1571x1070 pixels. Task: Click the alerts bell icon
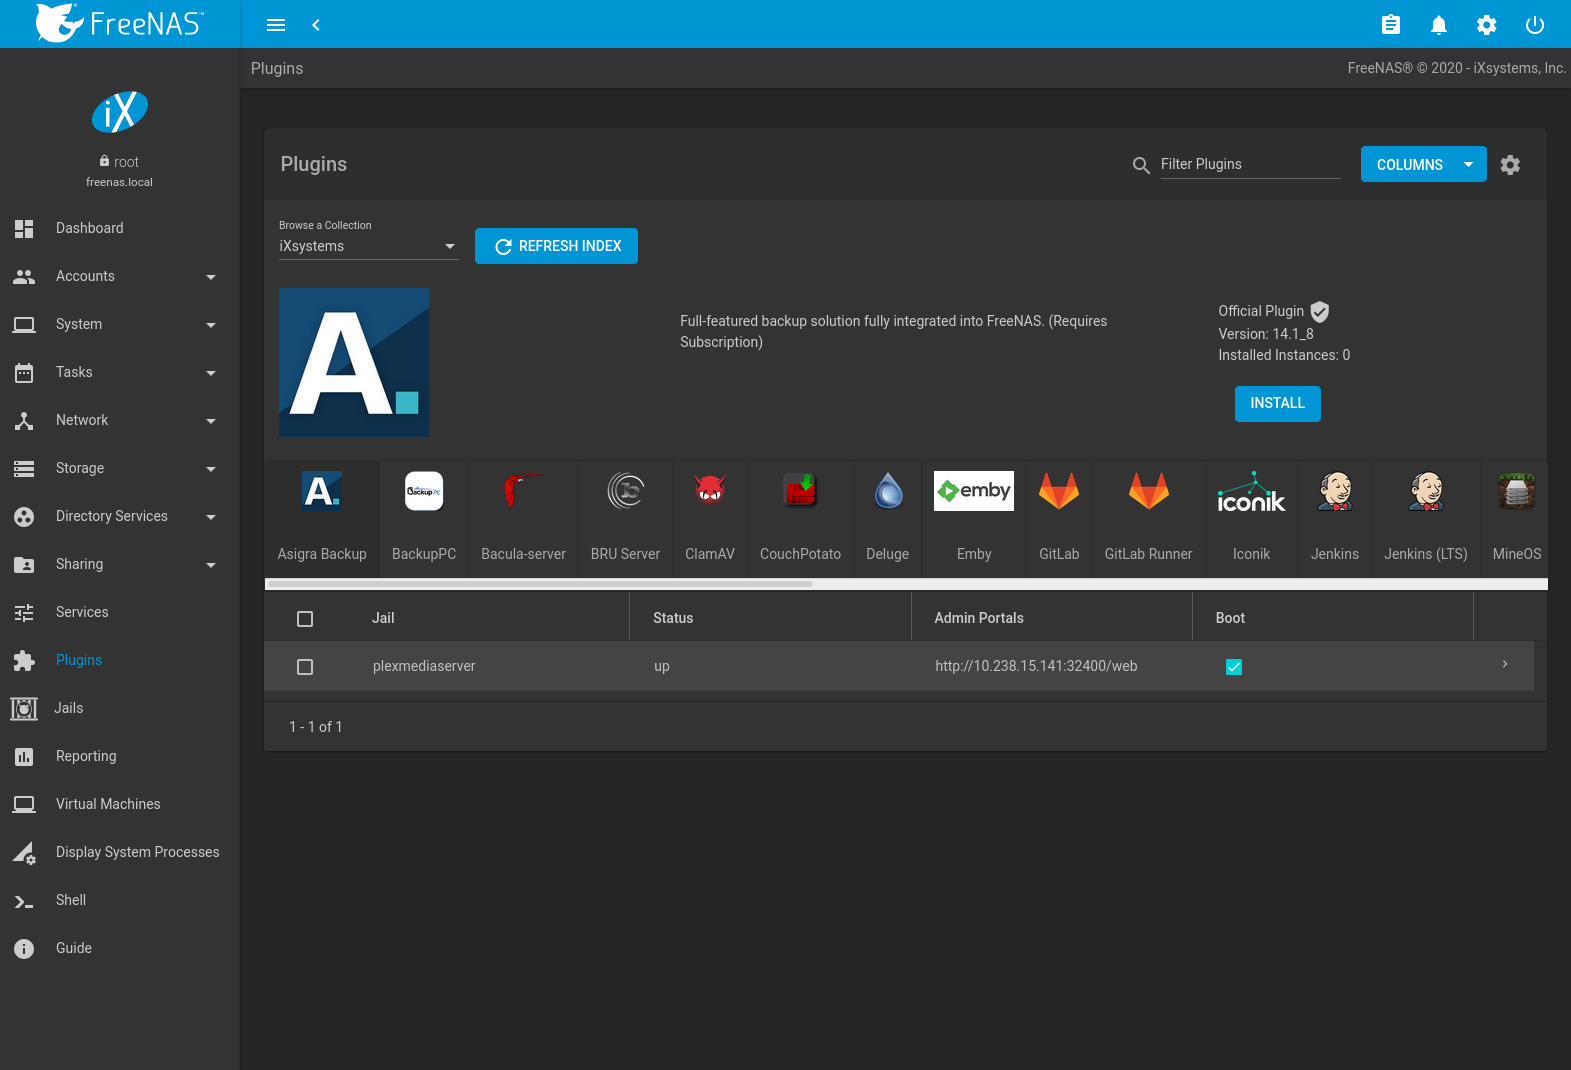(x=1438, y=25)
